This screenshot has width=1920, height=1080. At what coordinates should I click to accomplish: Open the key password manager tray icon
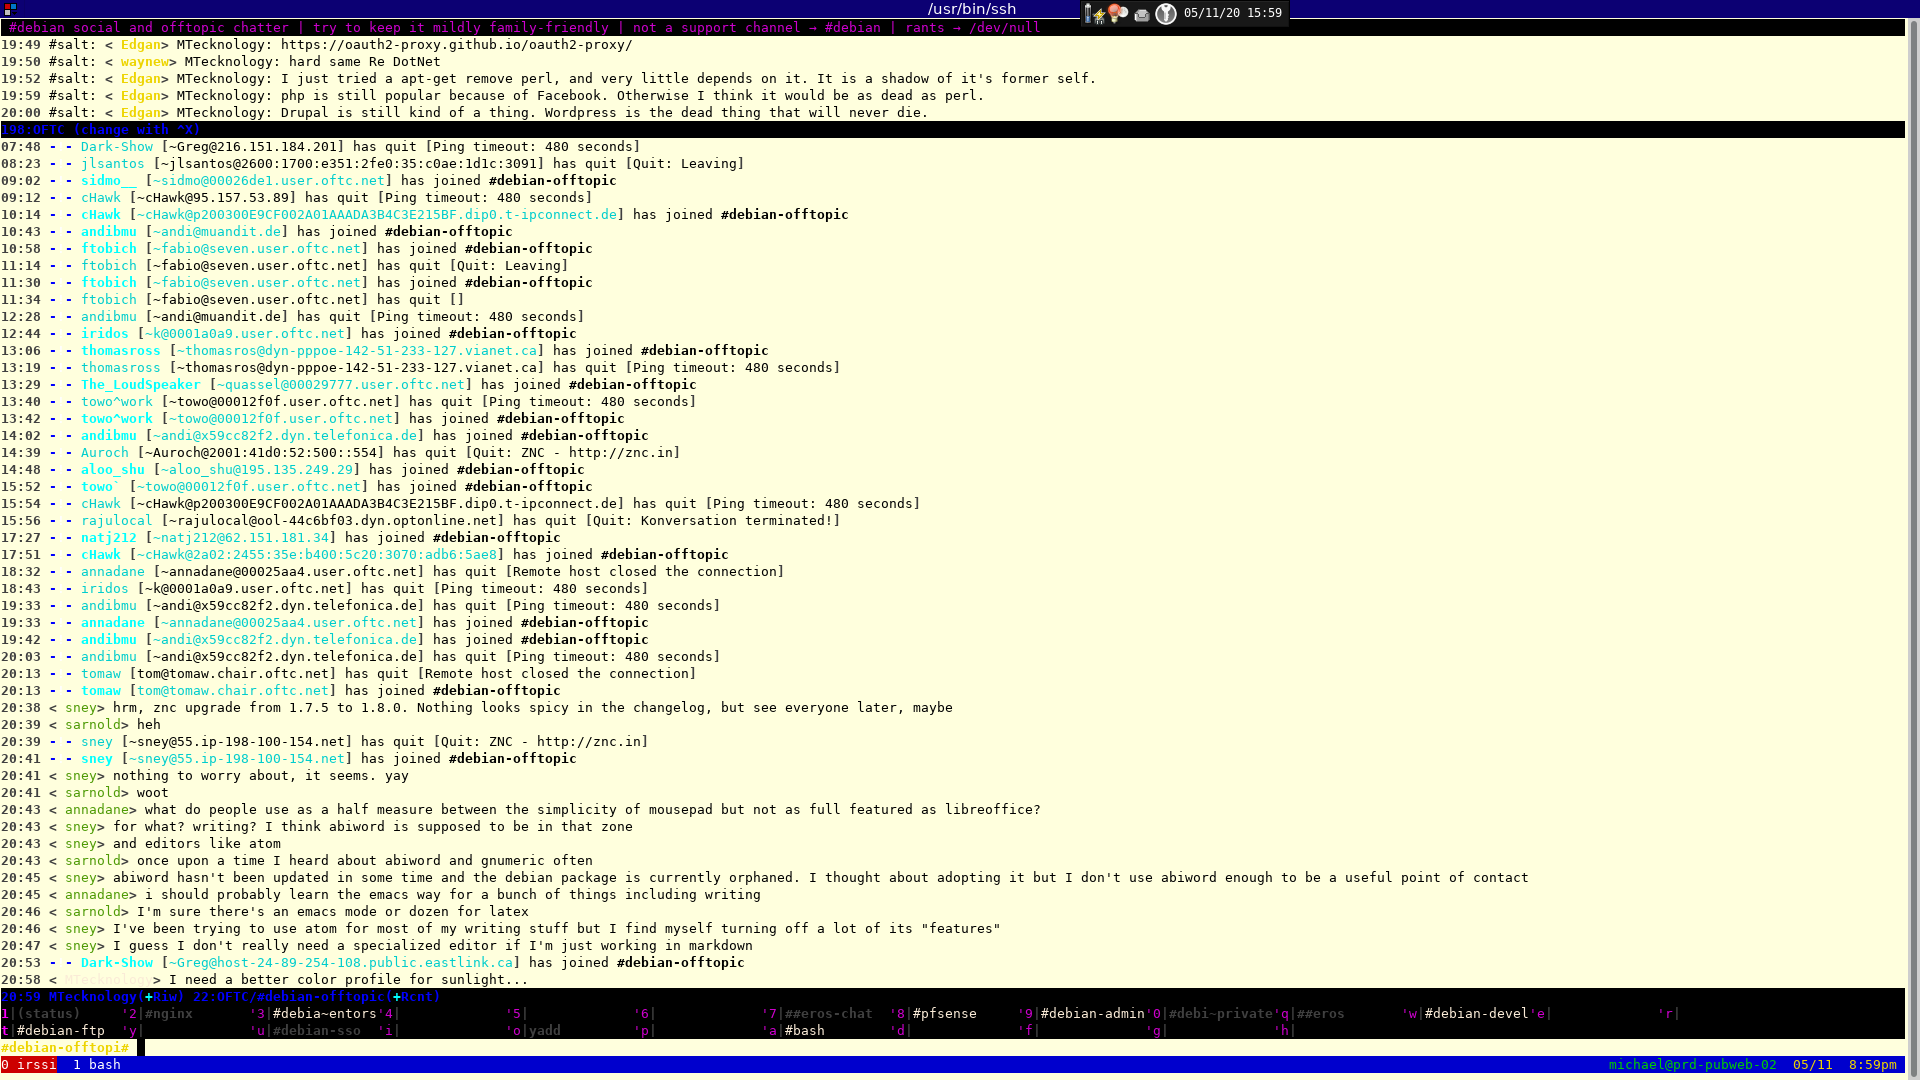click(x=1166, y=14)
